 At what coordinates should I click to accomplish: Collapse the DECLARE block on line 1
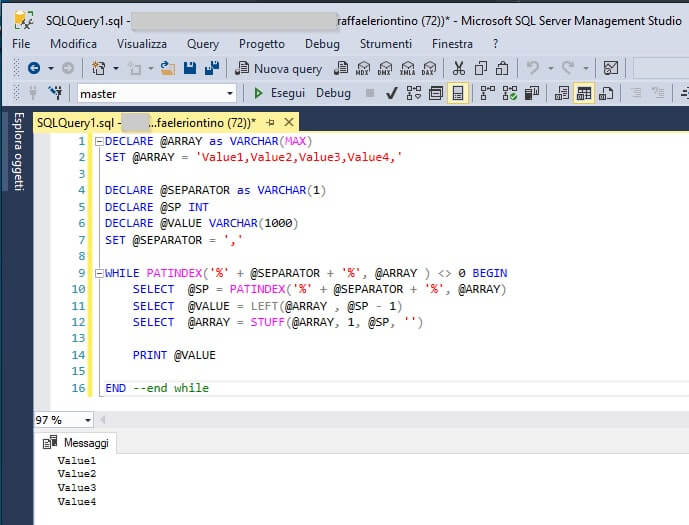coord(99,141)
